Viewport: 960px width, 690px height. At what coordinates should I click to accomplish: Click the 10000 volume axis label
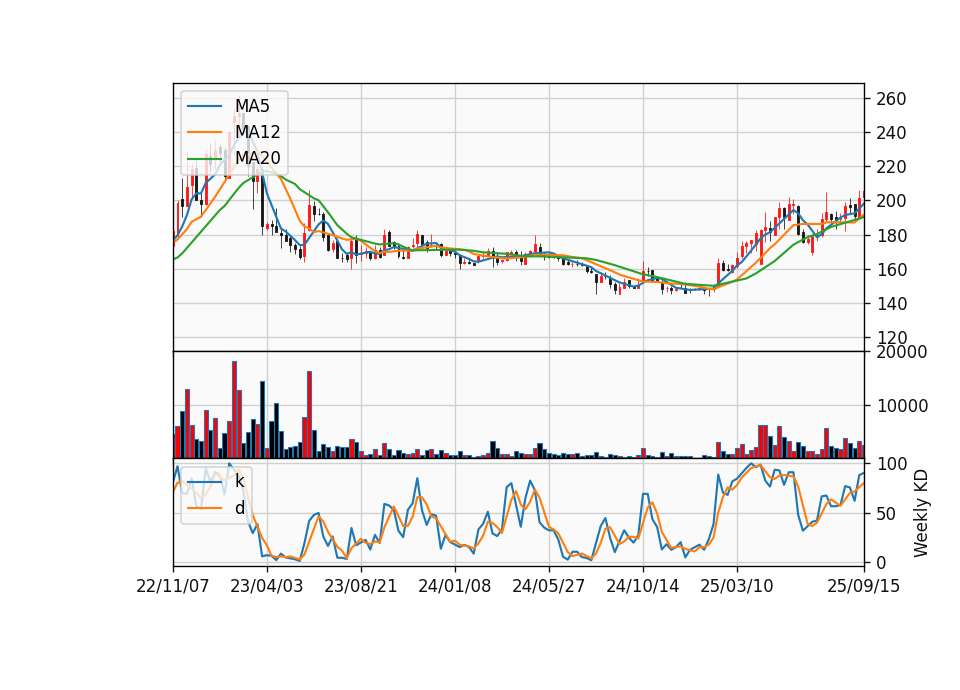point(902,406)
